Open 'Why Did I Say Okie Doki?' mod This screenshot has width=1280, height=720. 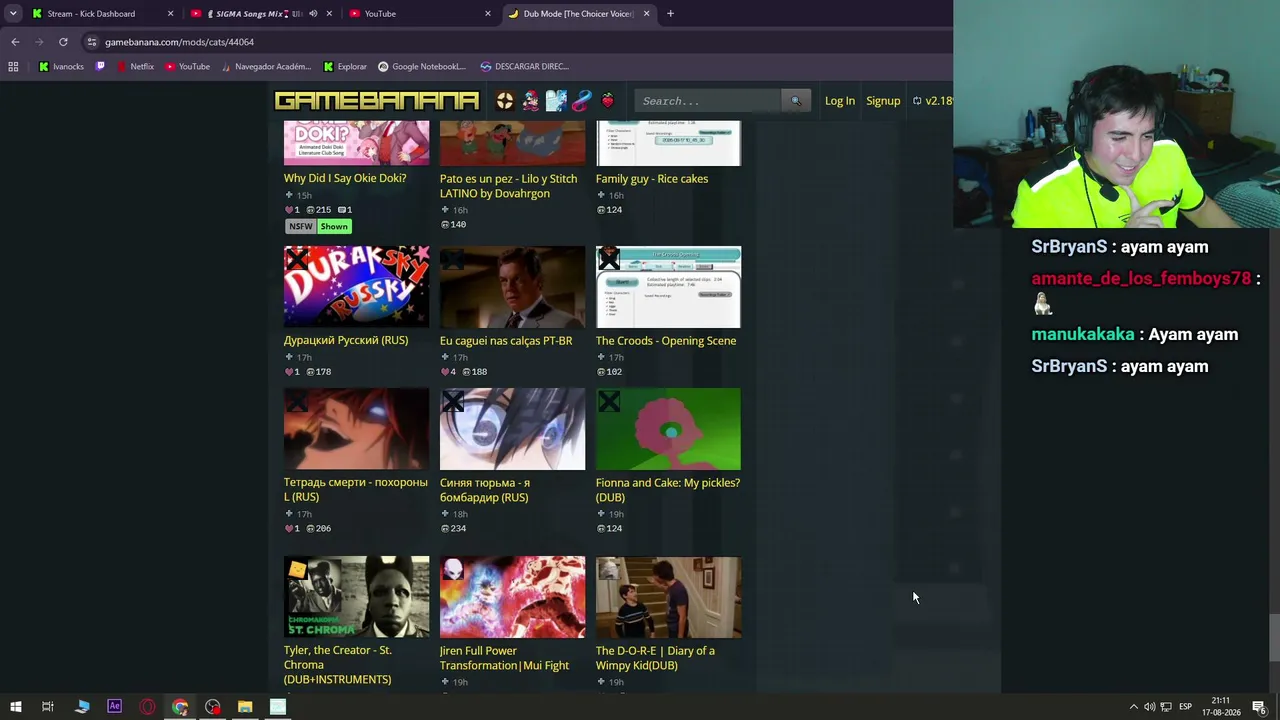(x=345, y=179)
